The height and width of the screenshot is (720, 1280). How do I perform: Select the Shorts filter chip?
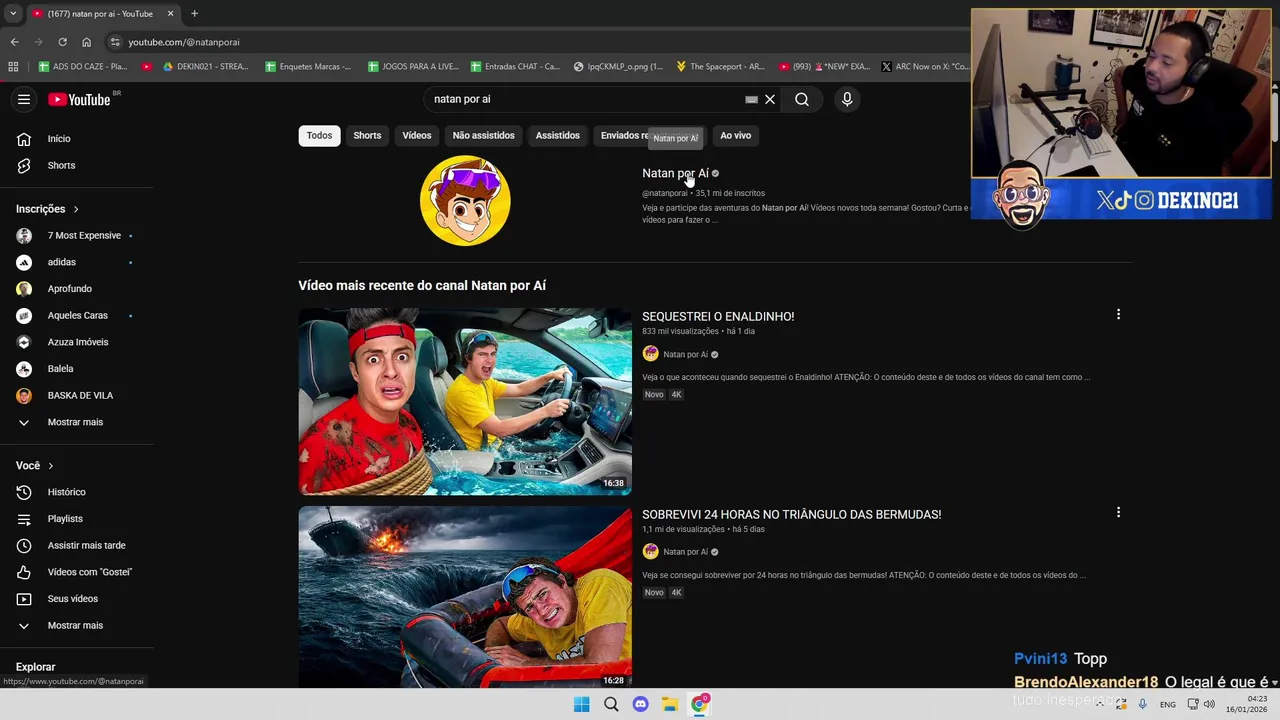coord(367,136)
